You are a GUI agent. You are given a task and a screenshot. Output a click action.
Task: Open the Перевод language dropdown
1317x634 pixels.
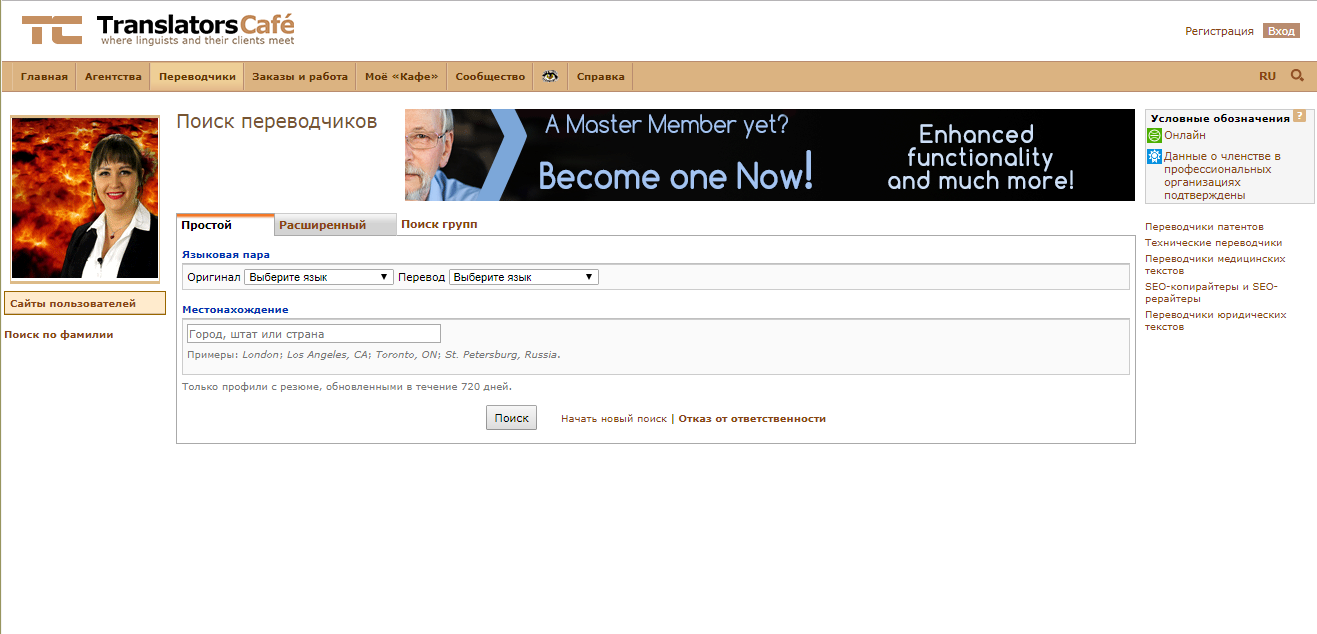click(523, 277)
